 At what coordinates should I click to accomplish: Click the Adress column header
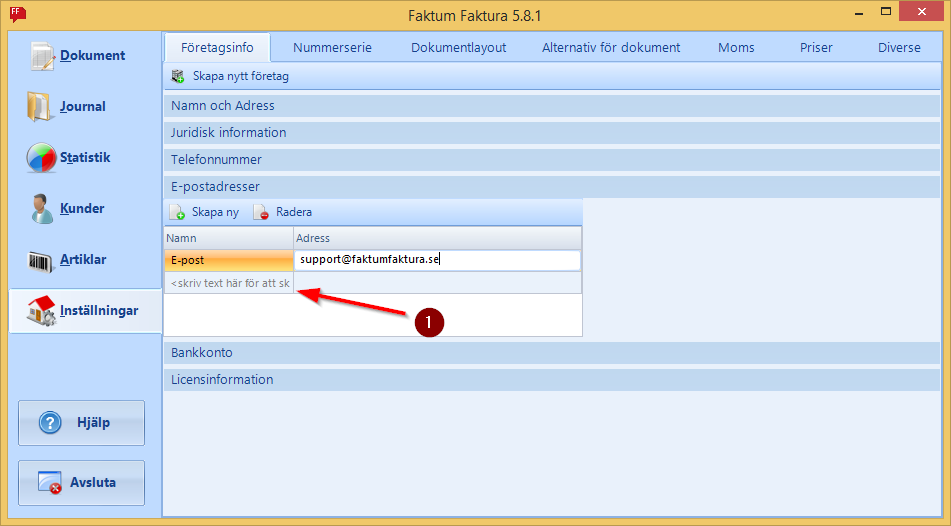(437, 238)
